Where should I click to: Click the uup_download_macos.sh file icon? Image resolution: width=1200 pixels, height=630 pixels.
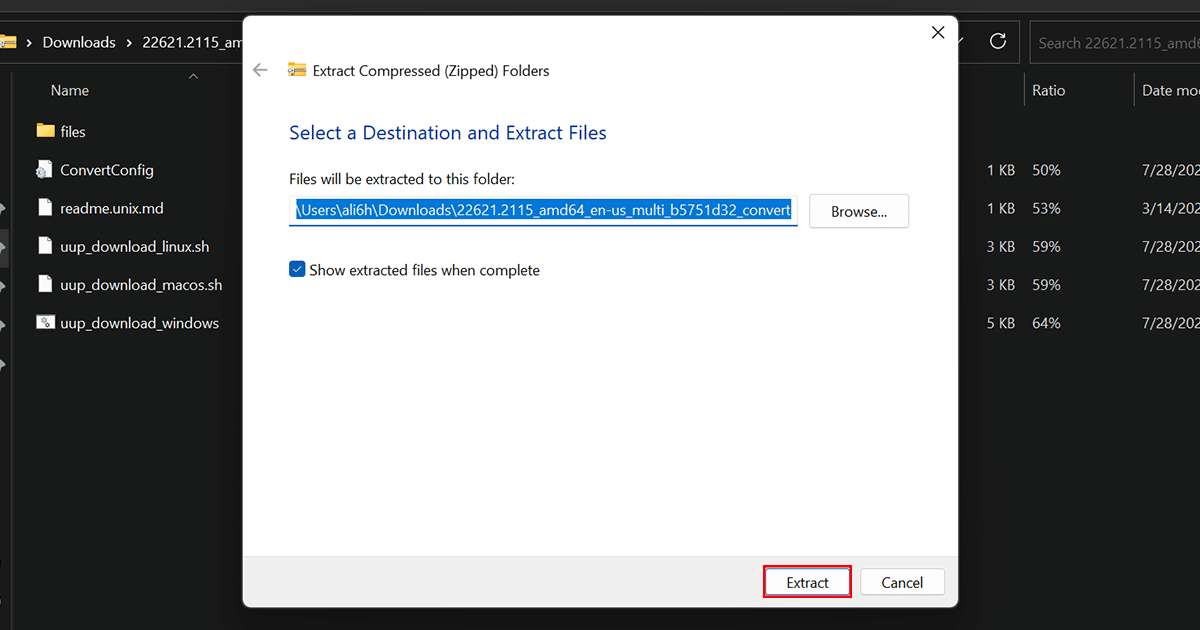point(45,285)
